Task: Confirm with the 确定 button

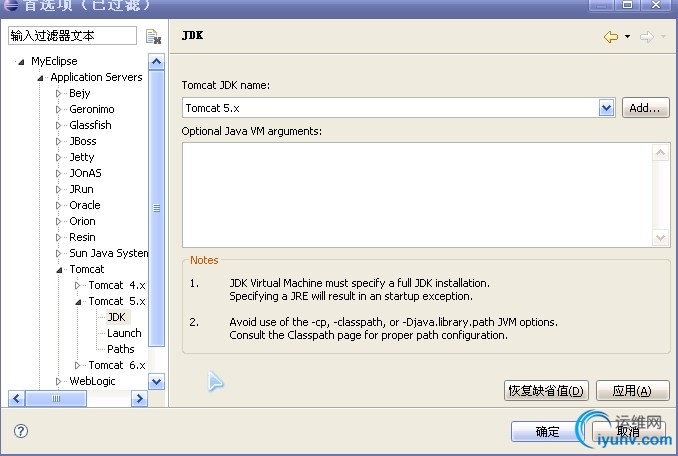Action: click(x=547, y=431)
